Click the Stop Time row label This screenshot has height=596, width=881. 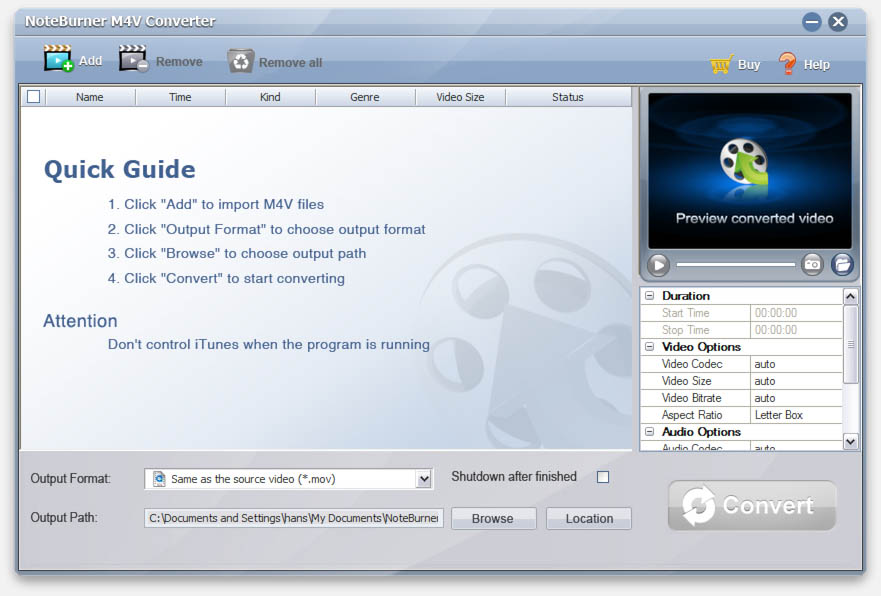point(685,330)
